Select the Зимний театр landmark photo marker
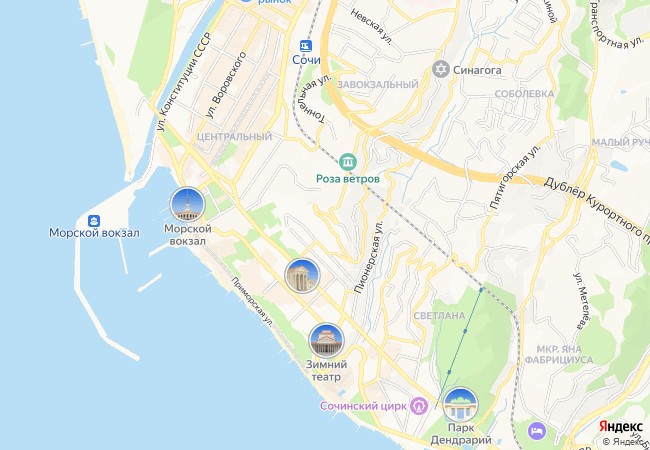 coord(326,341)
